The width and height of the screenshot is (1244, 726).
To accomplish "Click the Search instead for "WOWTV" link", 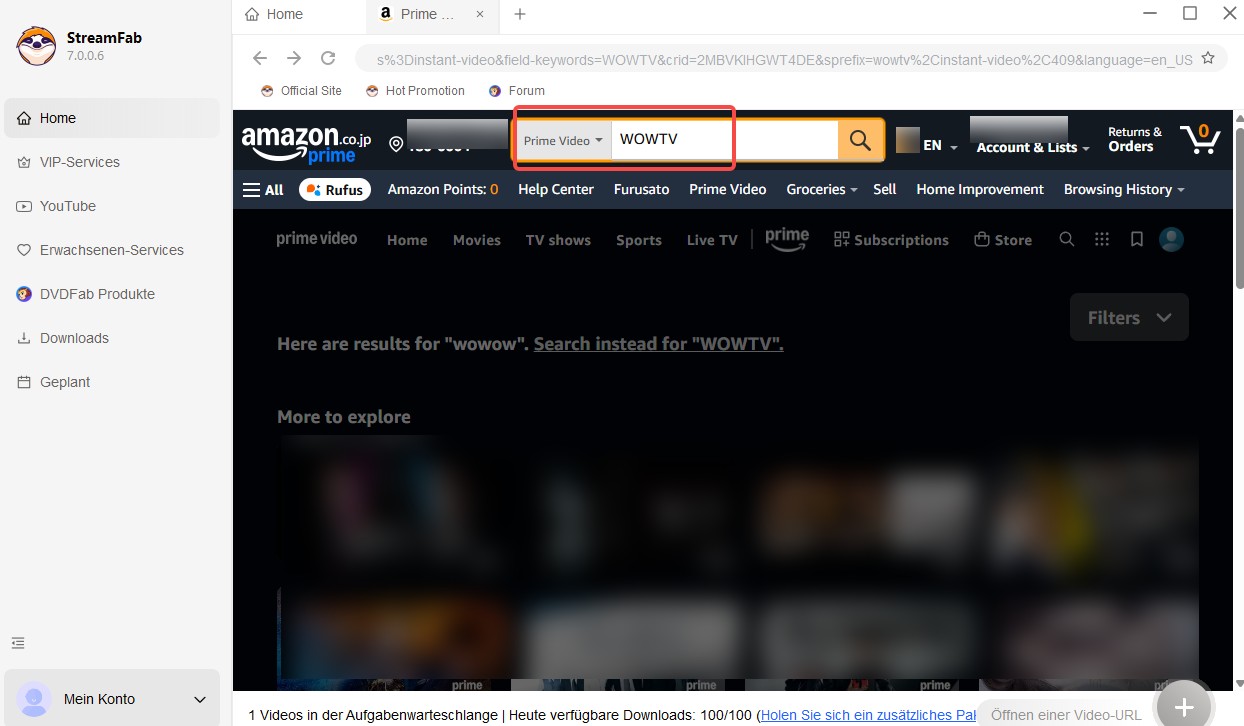I will click(x=657, y=343).
